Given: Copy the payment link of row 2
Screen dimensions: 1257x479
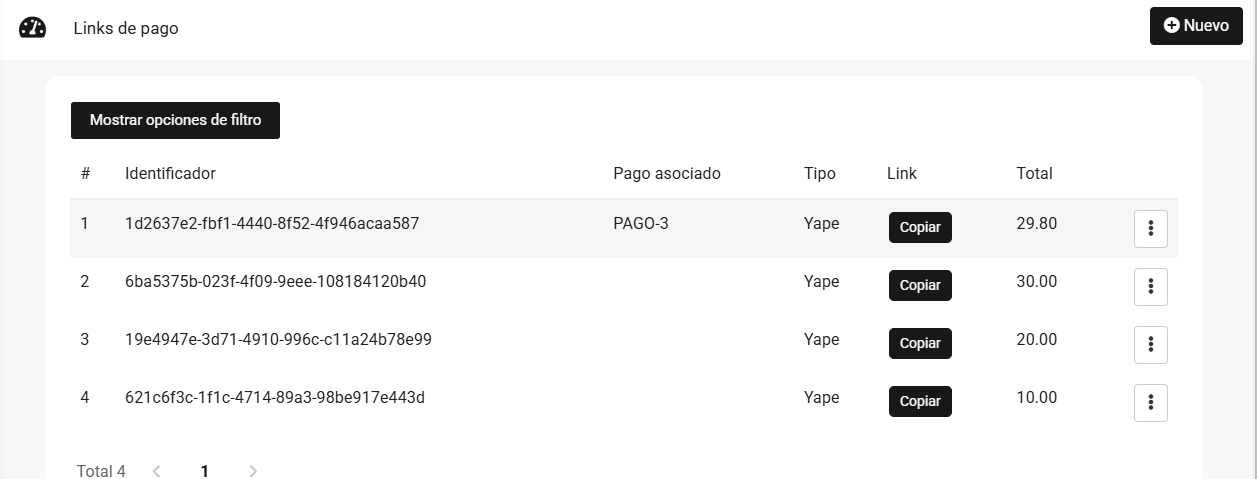Looking at the screenshot, I should (920, 286).
